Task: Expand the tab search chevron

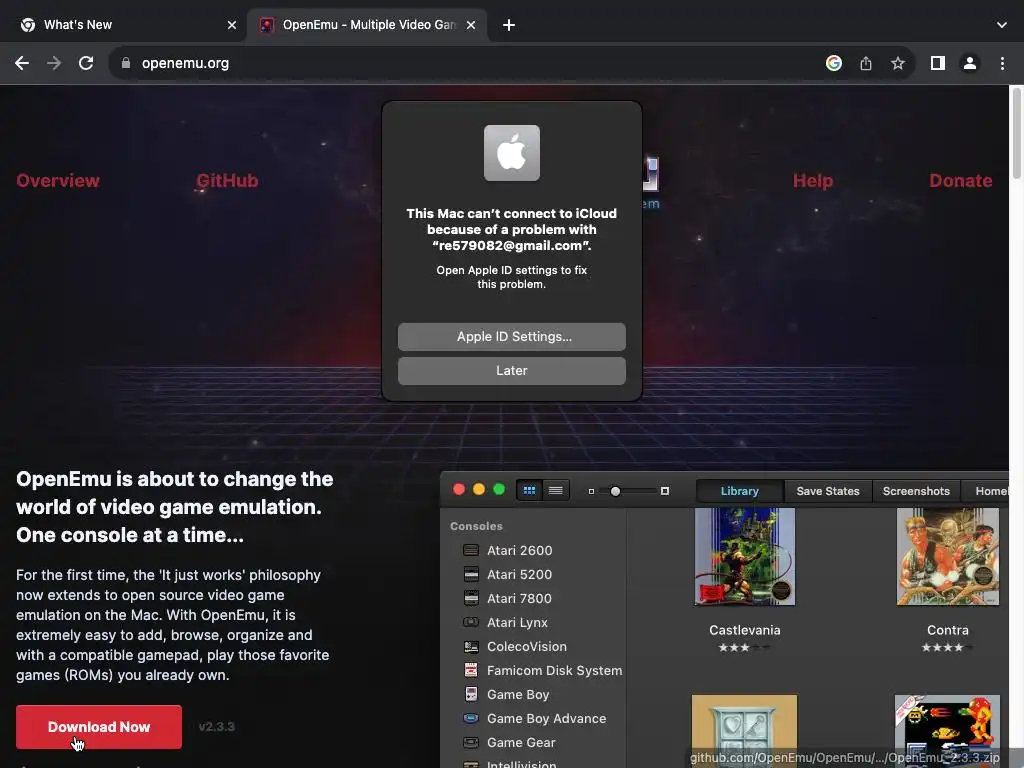Action: coord(1002,25)
